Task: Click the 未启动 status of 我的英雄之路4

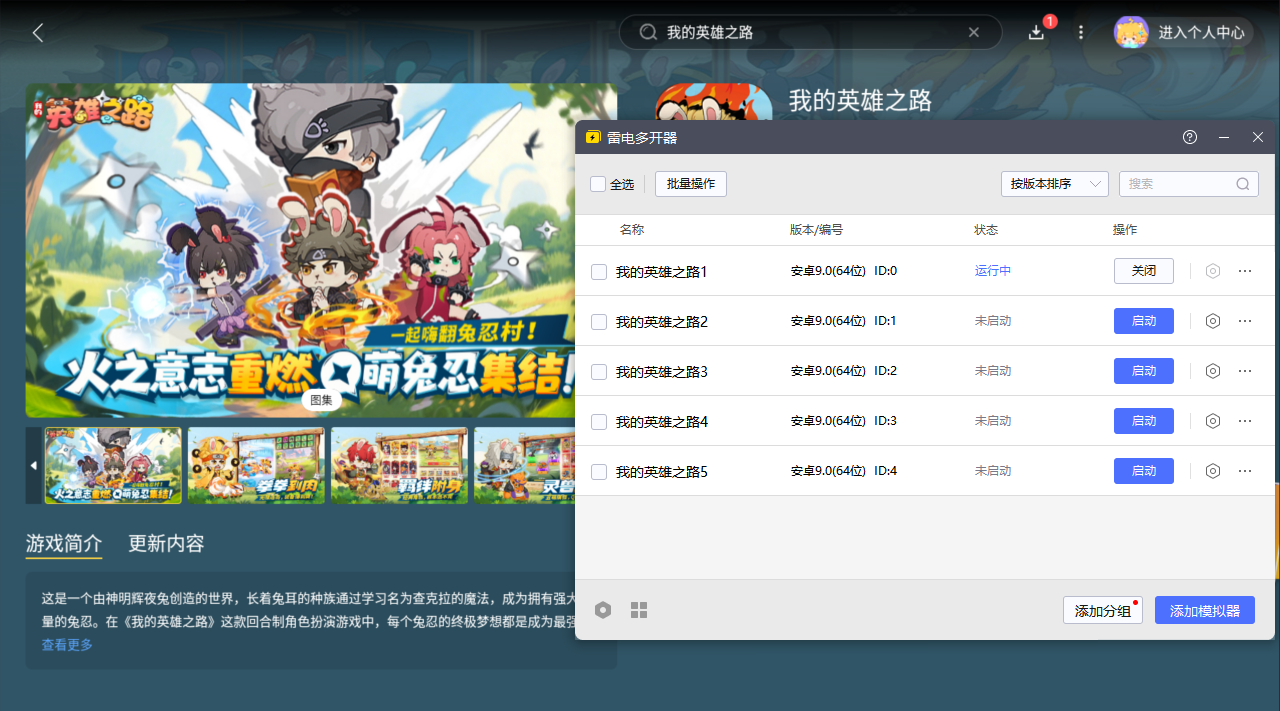Action: [993, 421]
